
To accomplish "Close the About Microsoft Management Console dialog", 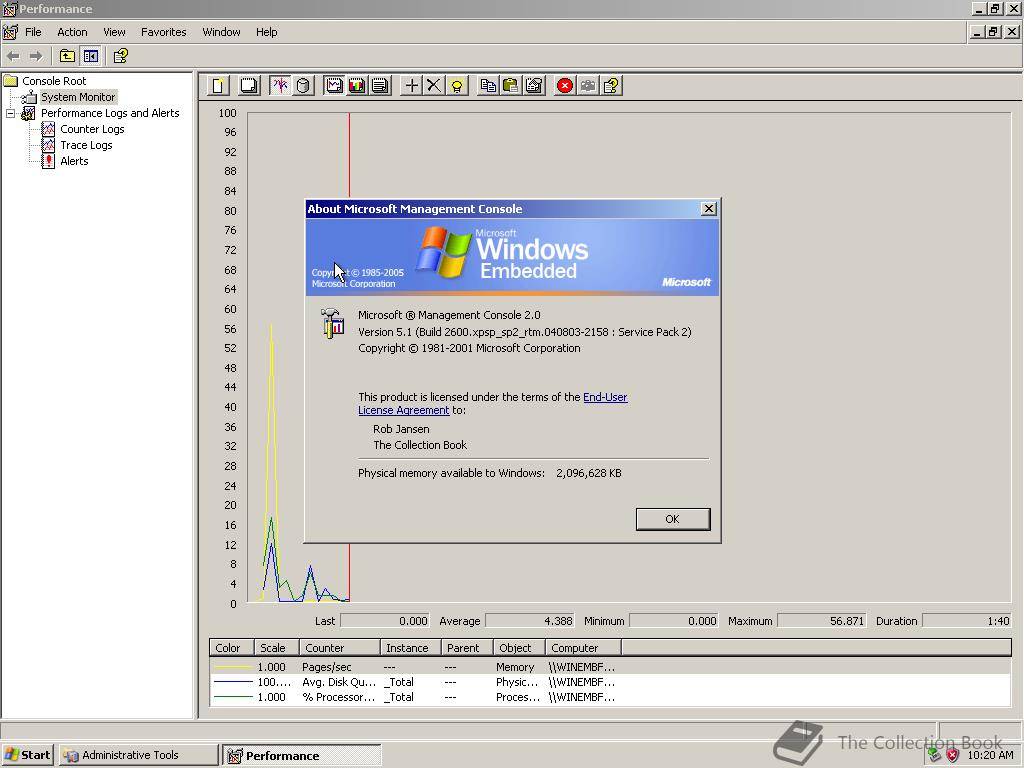I will coord(709,208).
